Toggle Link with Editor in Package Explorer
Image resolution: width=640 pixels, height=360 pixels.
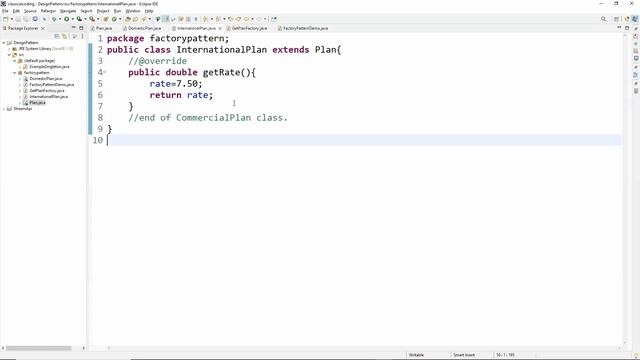click(x=64, y=36)
